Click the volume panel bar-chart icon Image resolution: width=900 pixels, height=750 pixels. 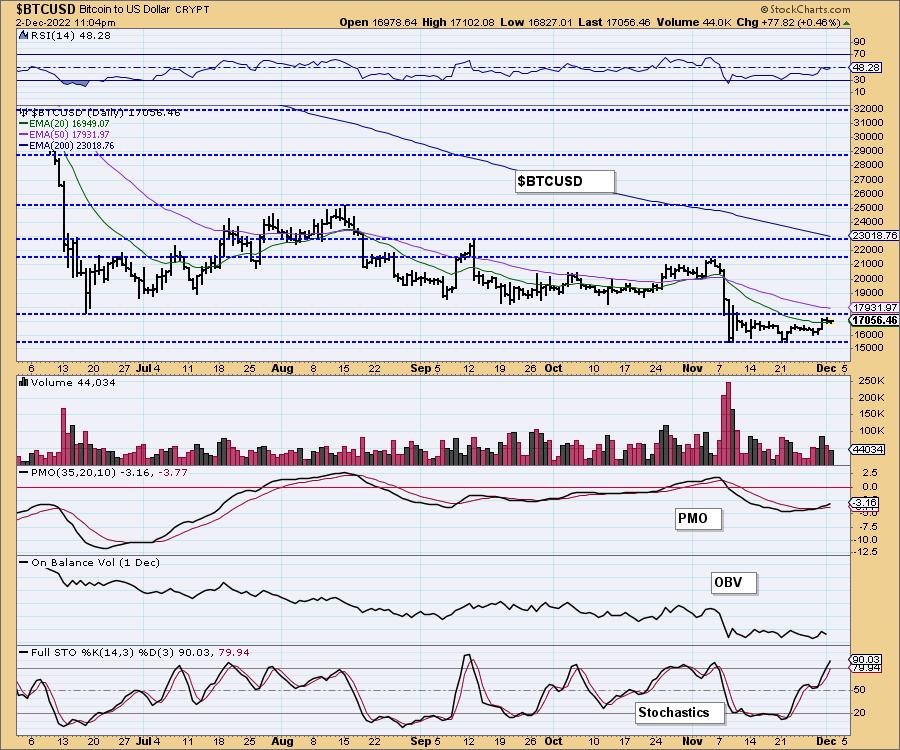[24, 382]
